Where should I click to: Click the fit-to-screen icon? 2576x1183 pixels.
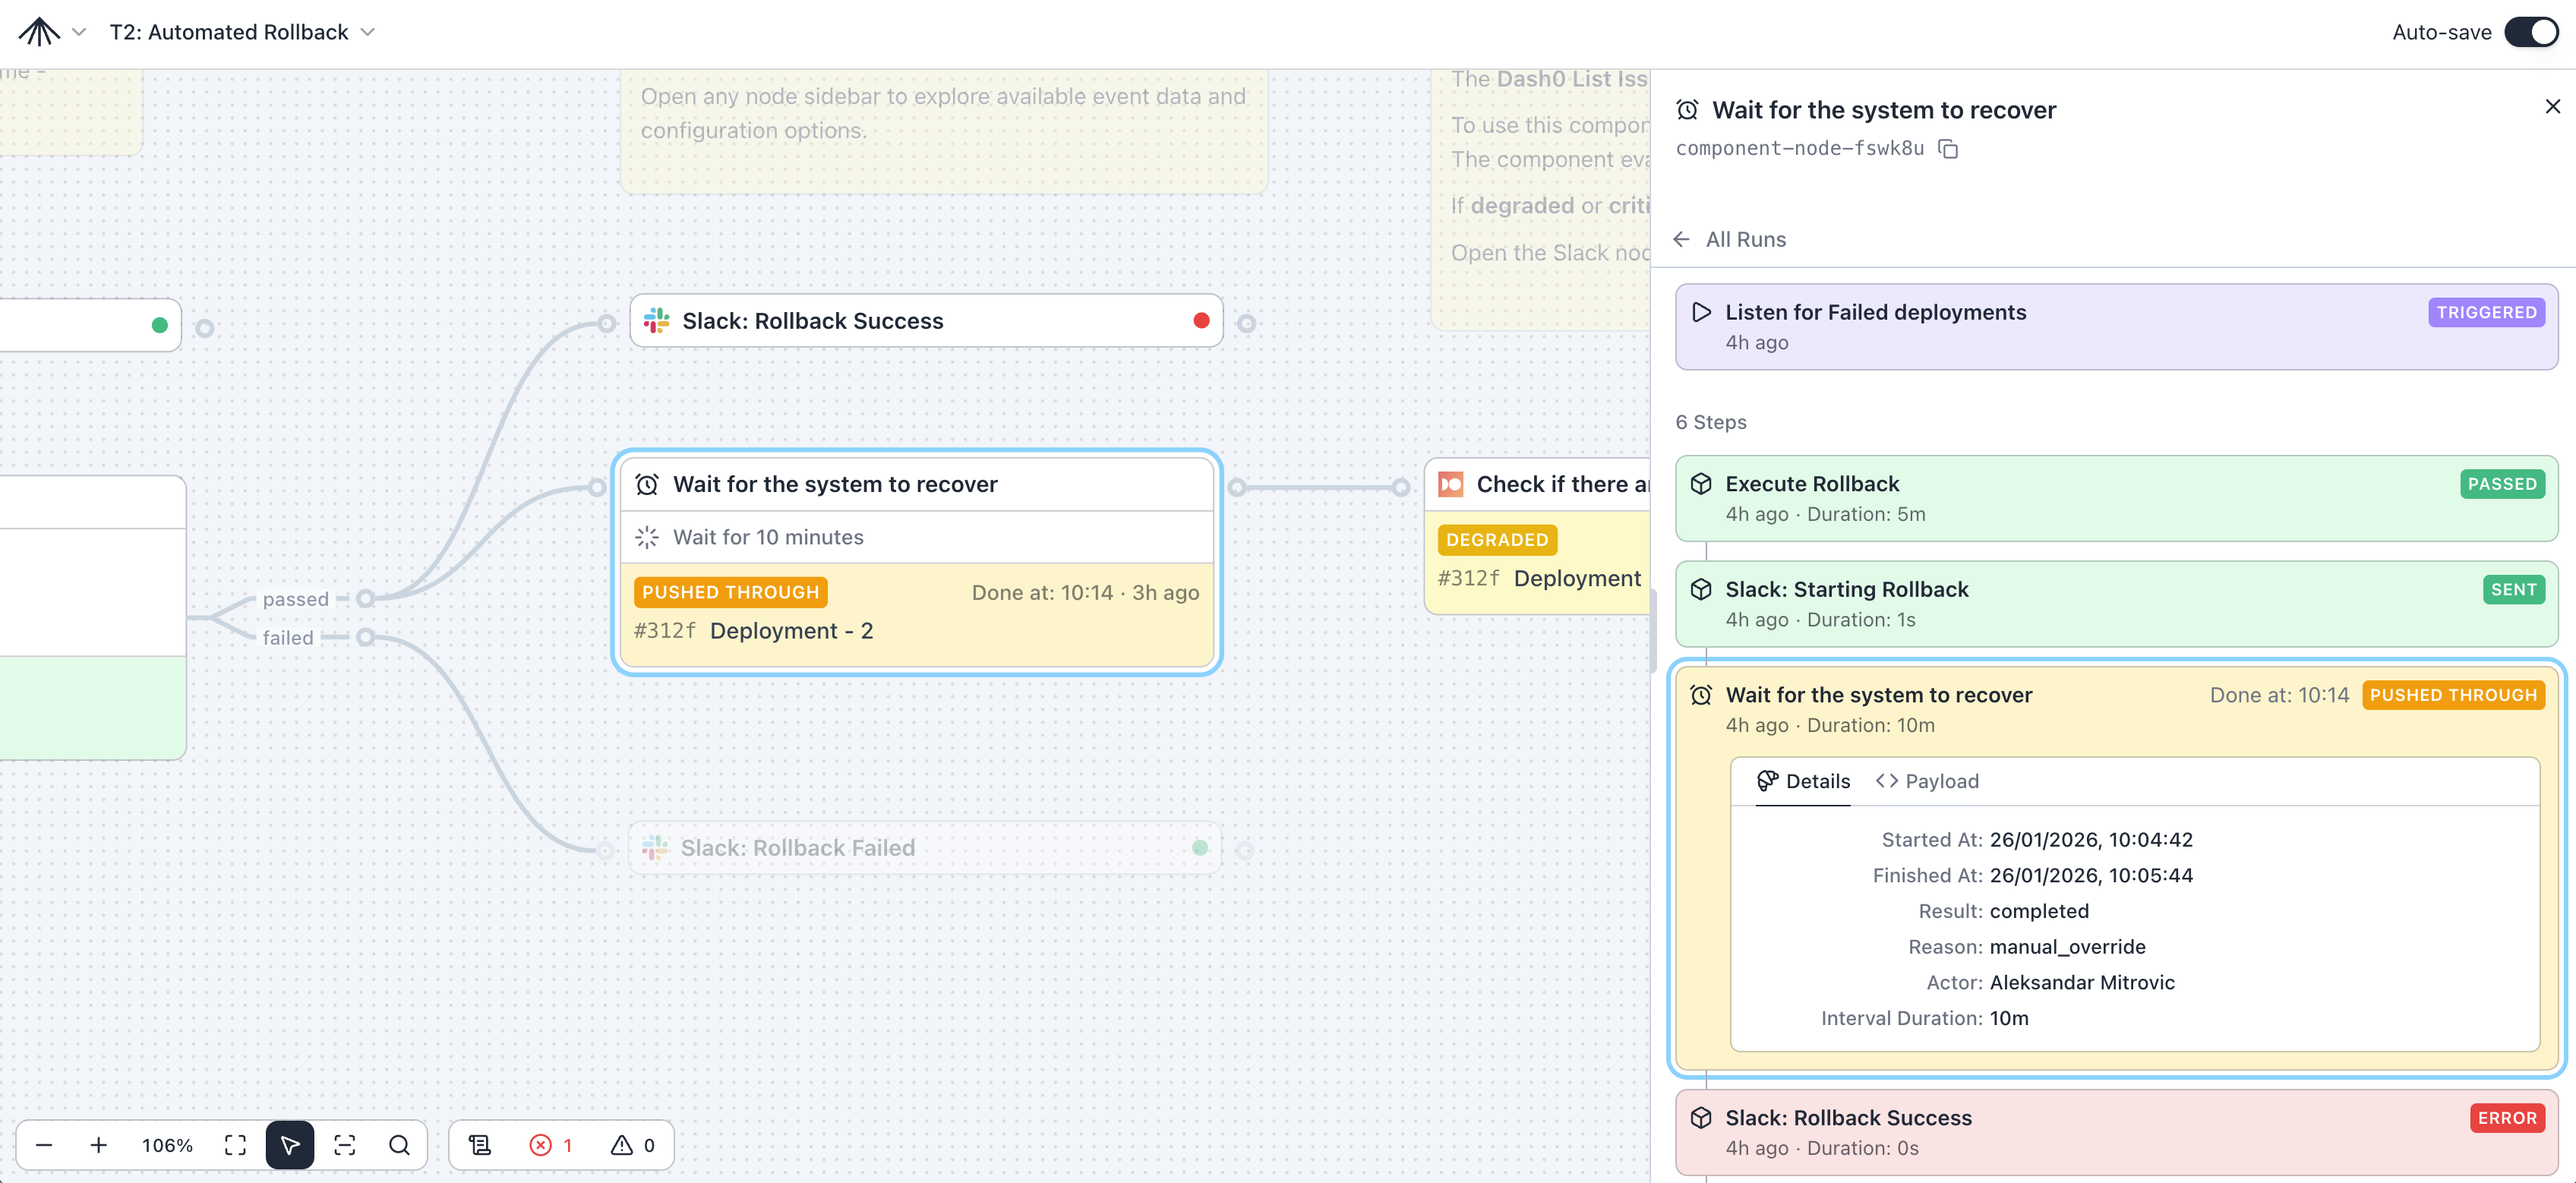235,1145
